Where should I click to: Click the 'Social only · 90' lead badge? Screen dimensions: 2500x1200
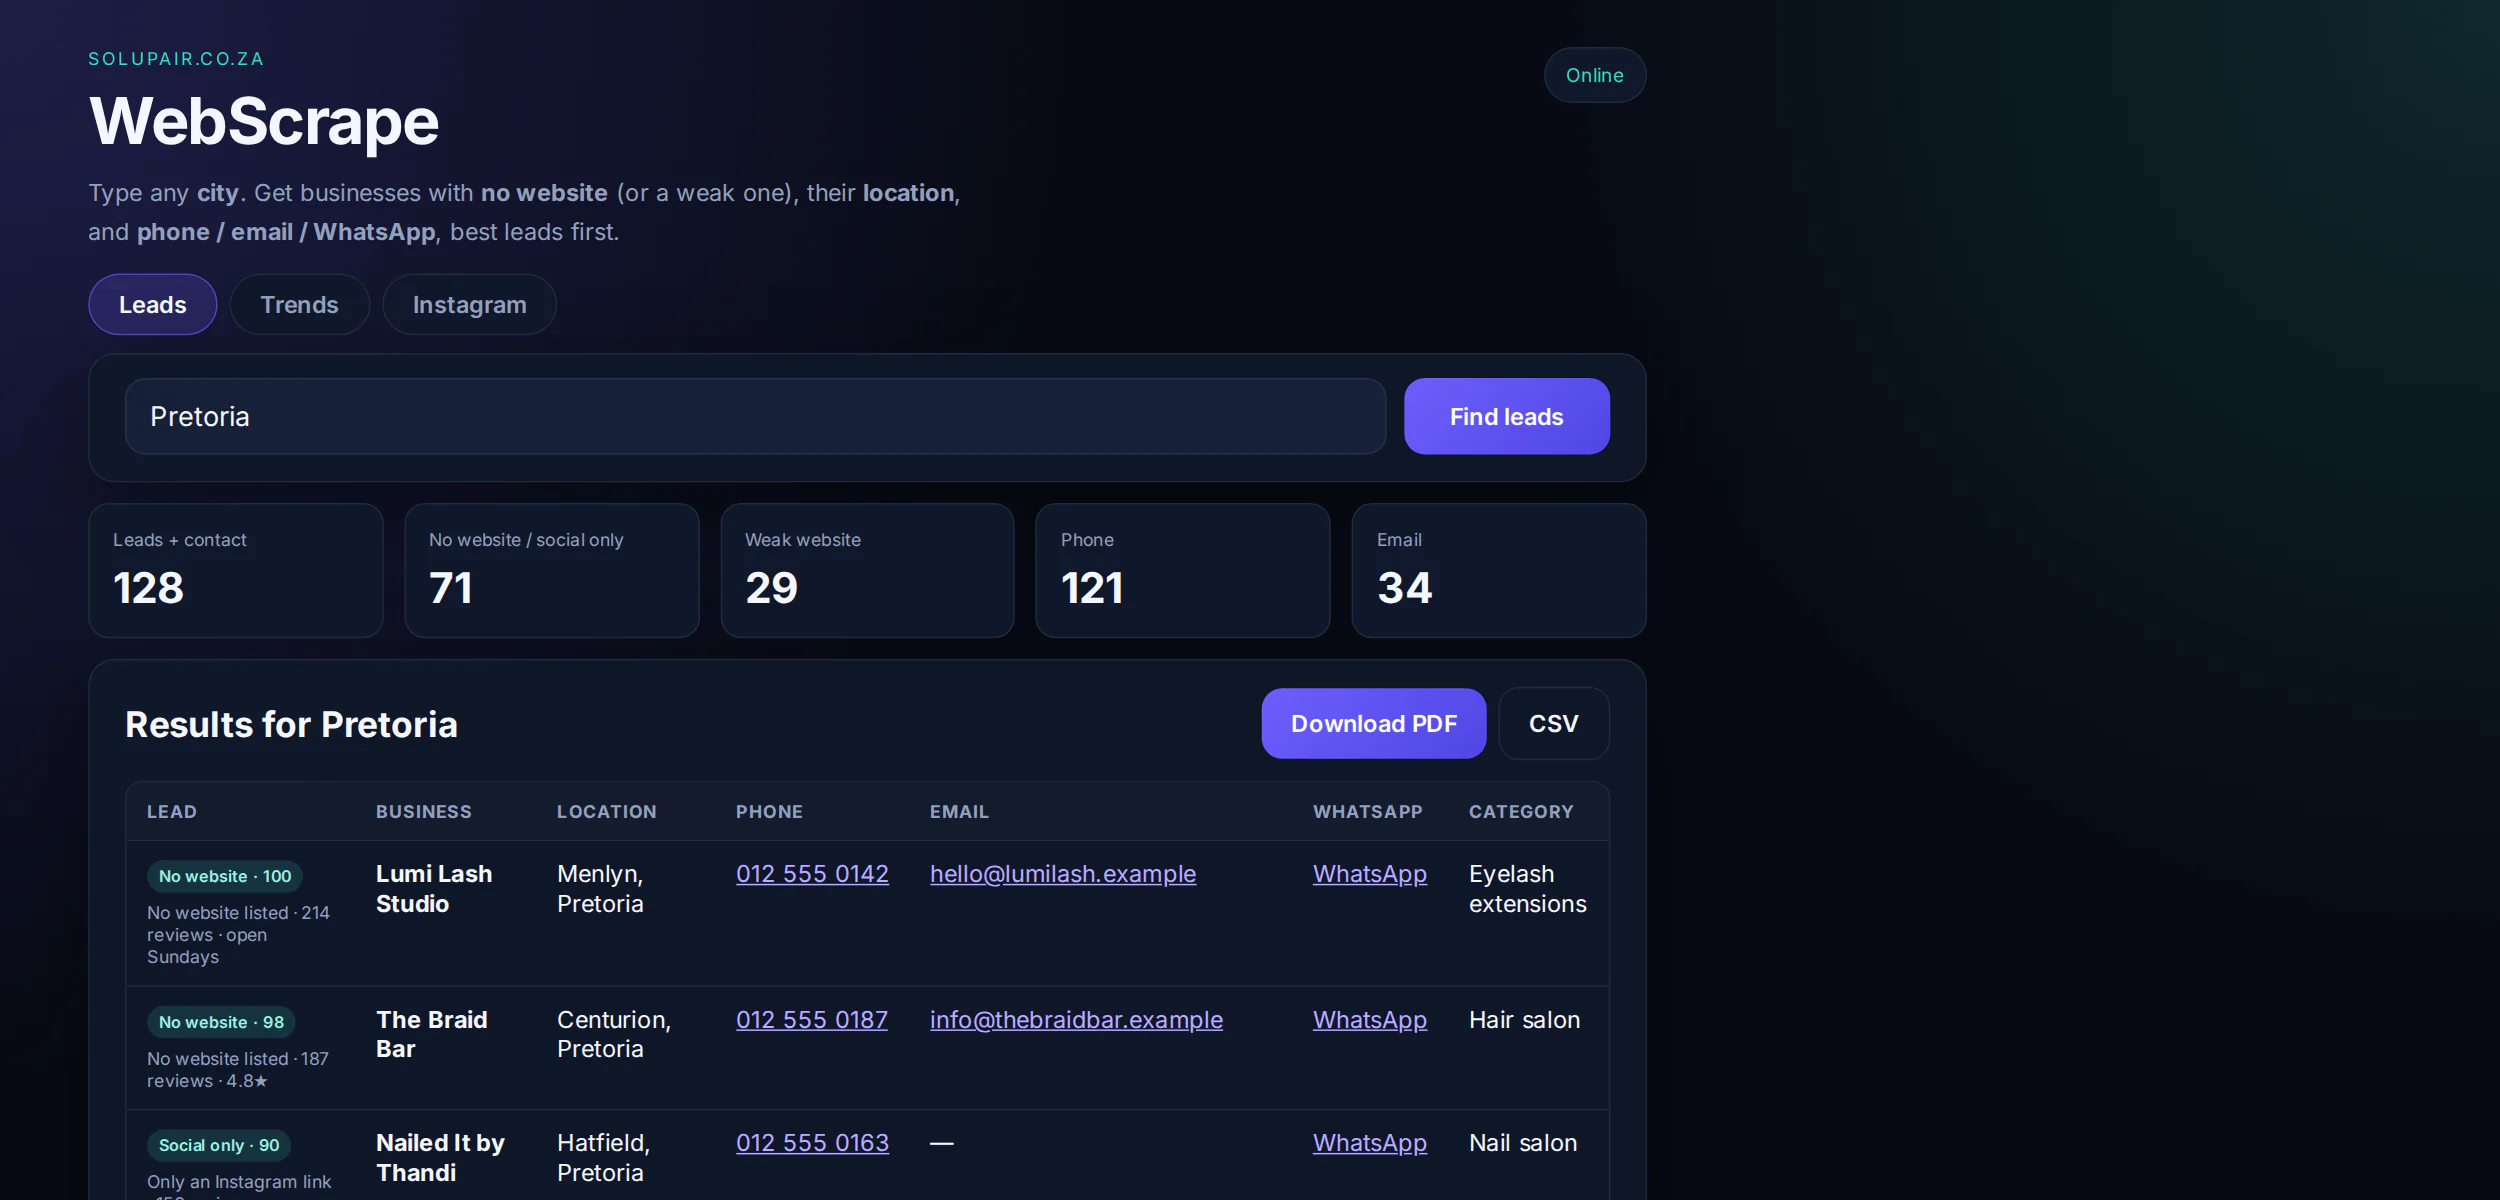click(219, 1145)
